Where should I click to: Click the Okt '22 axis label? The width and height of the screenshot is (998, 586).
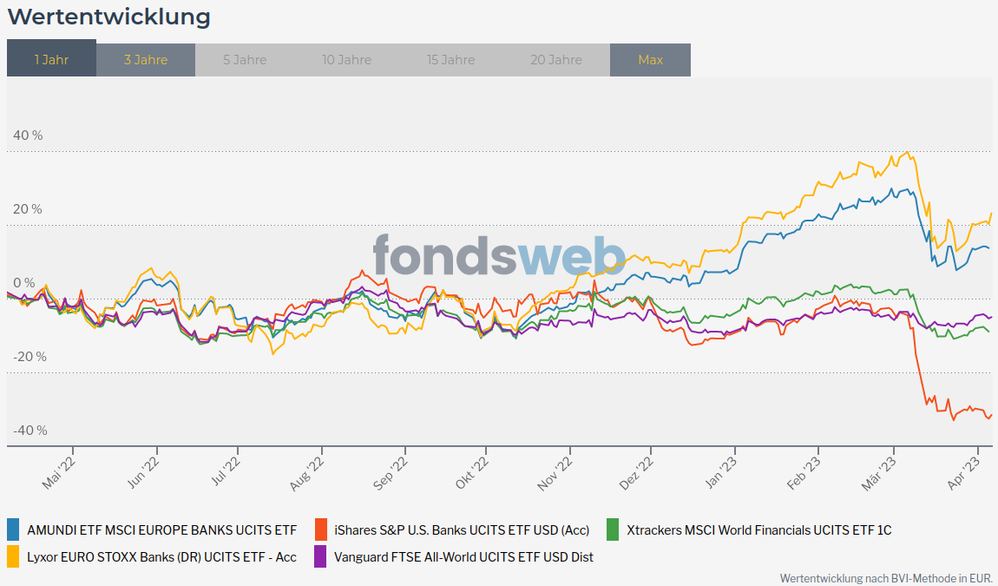tap(472, 473)
